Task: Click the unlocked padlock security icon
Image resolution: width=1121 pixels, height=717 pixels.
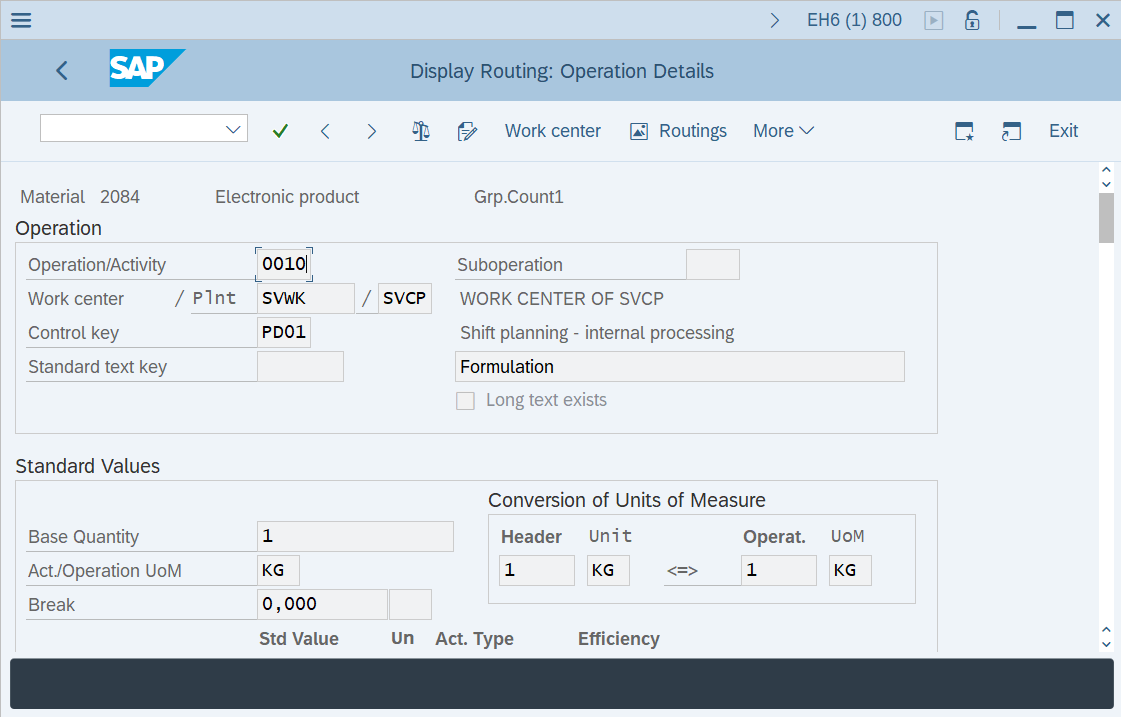Action: point(971,19)
